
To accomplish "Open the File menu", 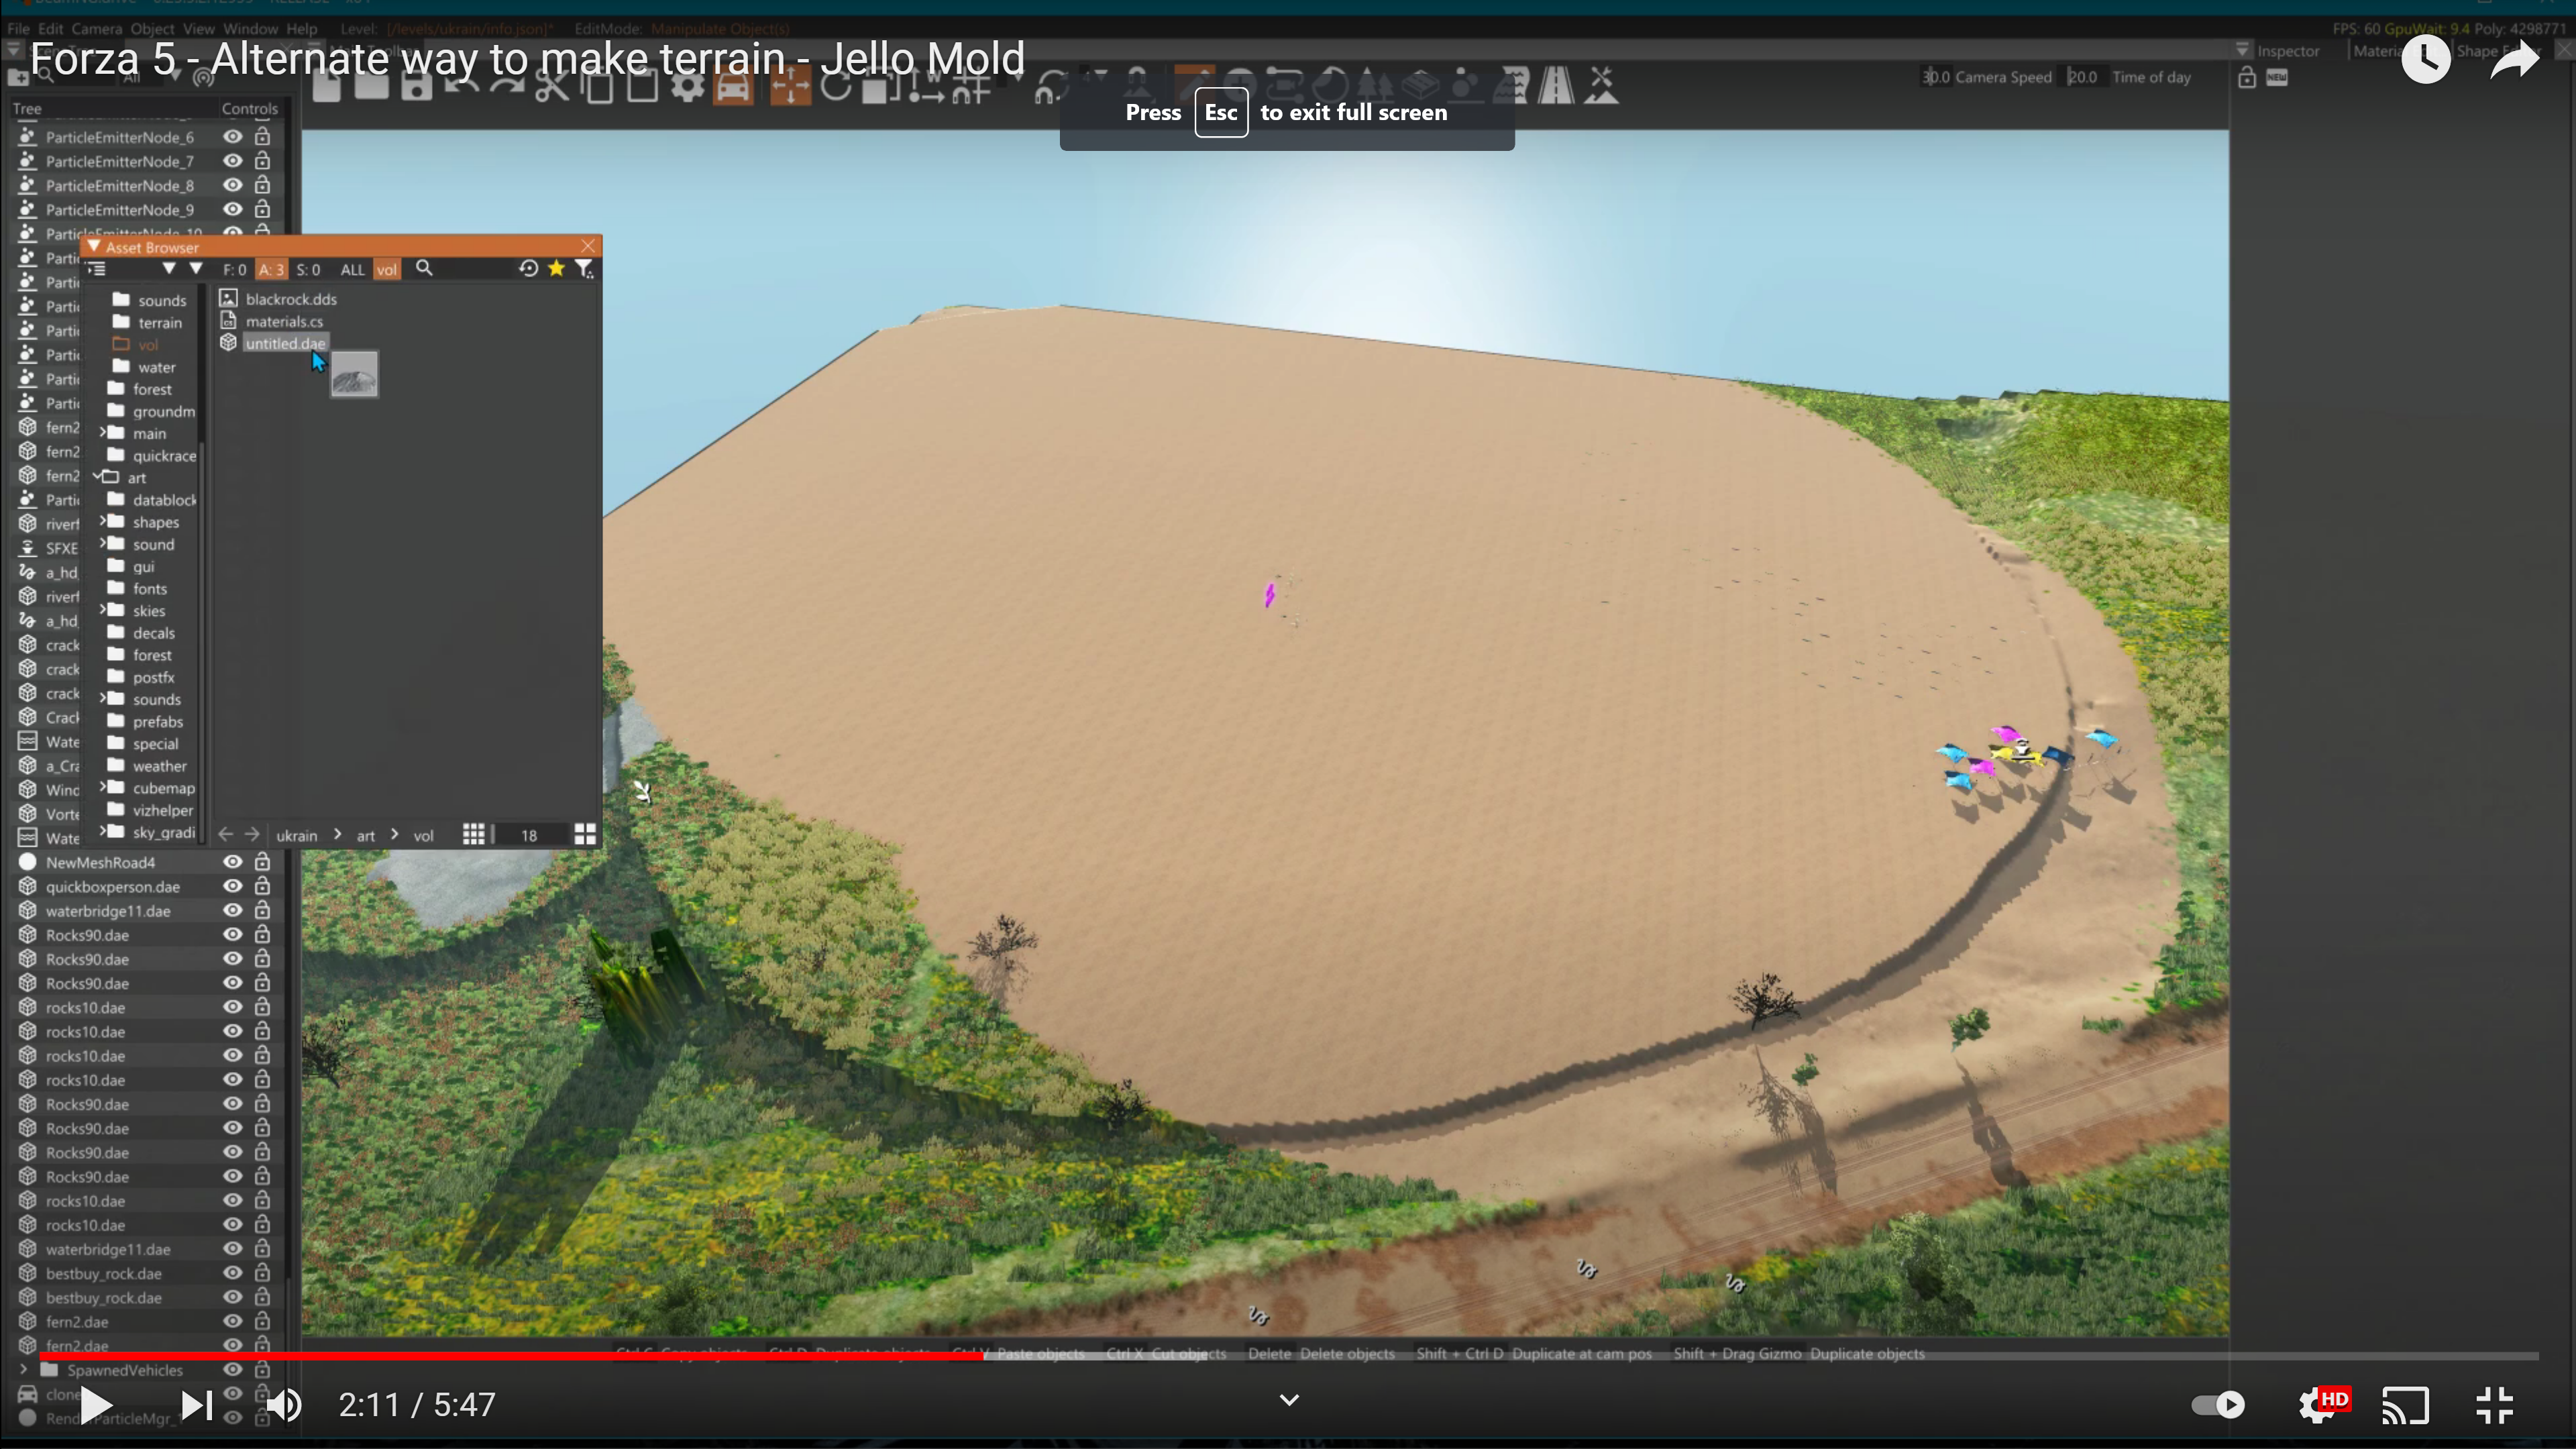I will point(18,29).
